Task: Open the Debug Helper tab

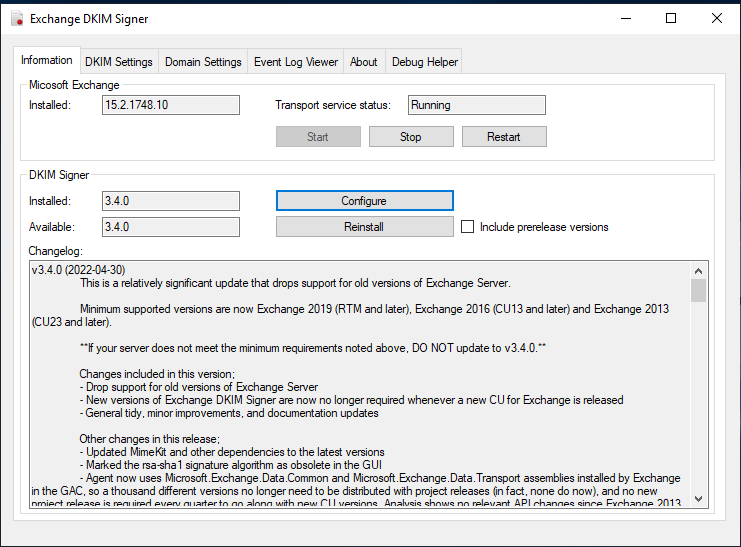Action: click(x=424, y=62)
